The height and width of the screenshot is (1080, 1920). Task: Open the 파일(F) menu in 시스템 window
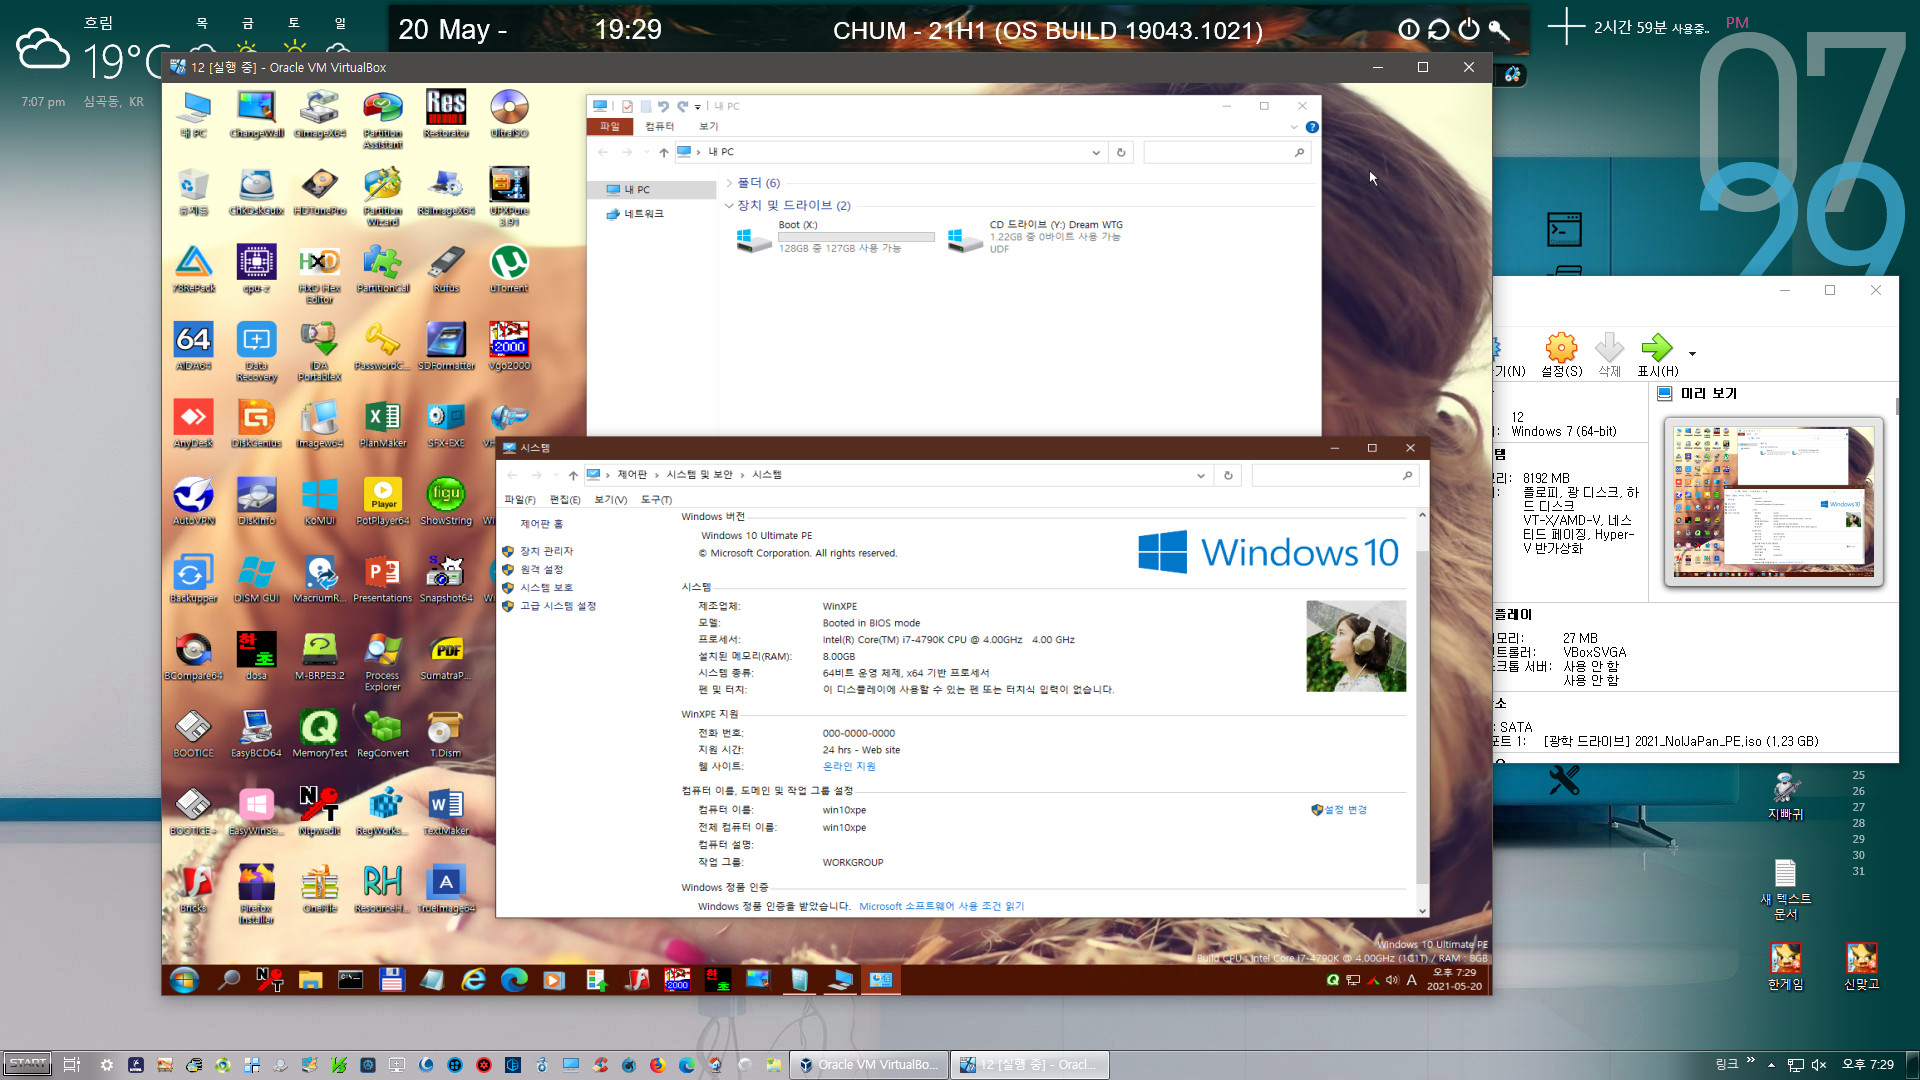[x=520, y=500]
